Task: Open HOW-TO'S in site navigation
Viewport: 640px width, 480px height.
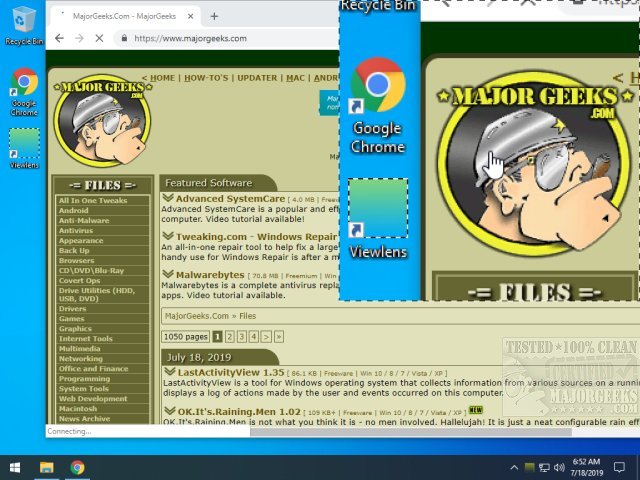Action: tap(206, 78)
